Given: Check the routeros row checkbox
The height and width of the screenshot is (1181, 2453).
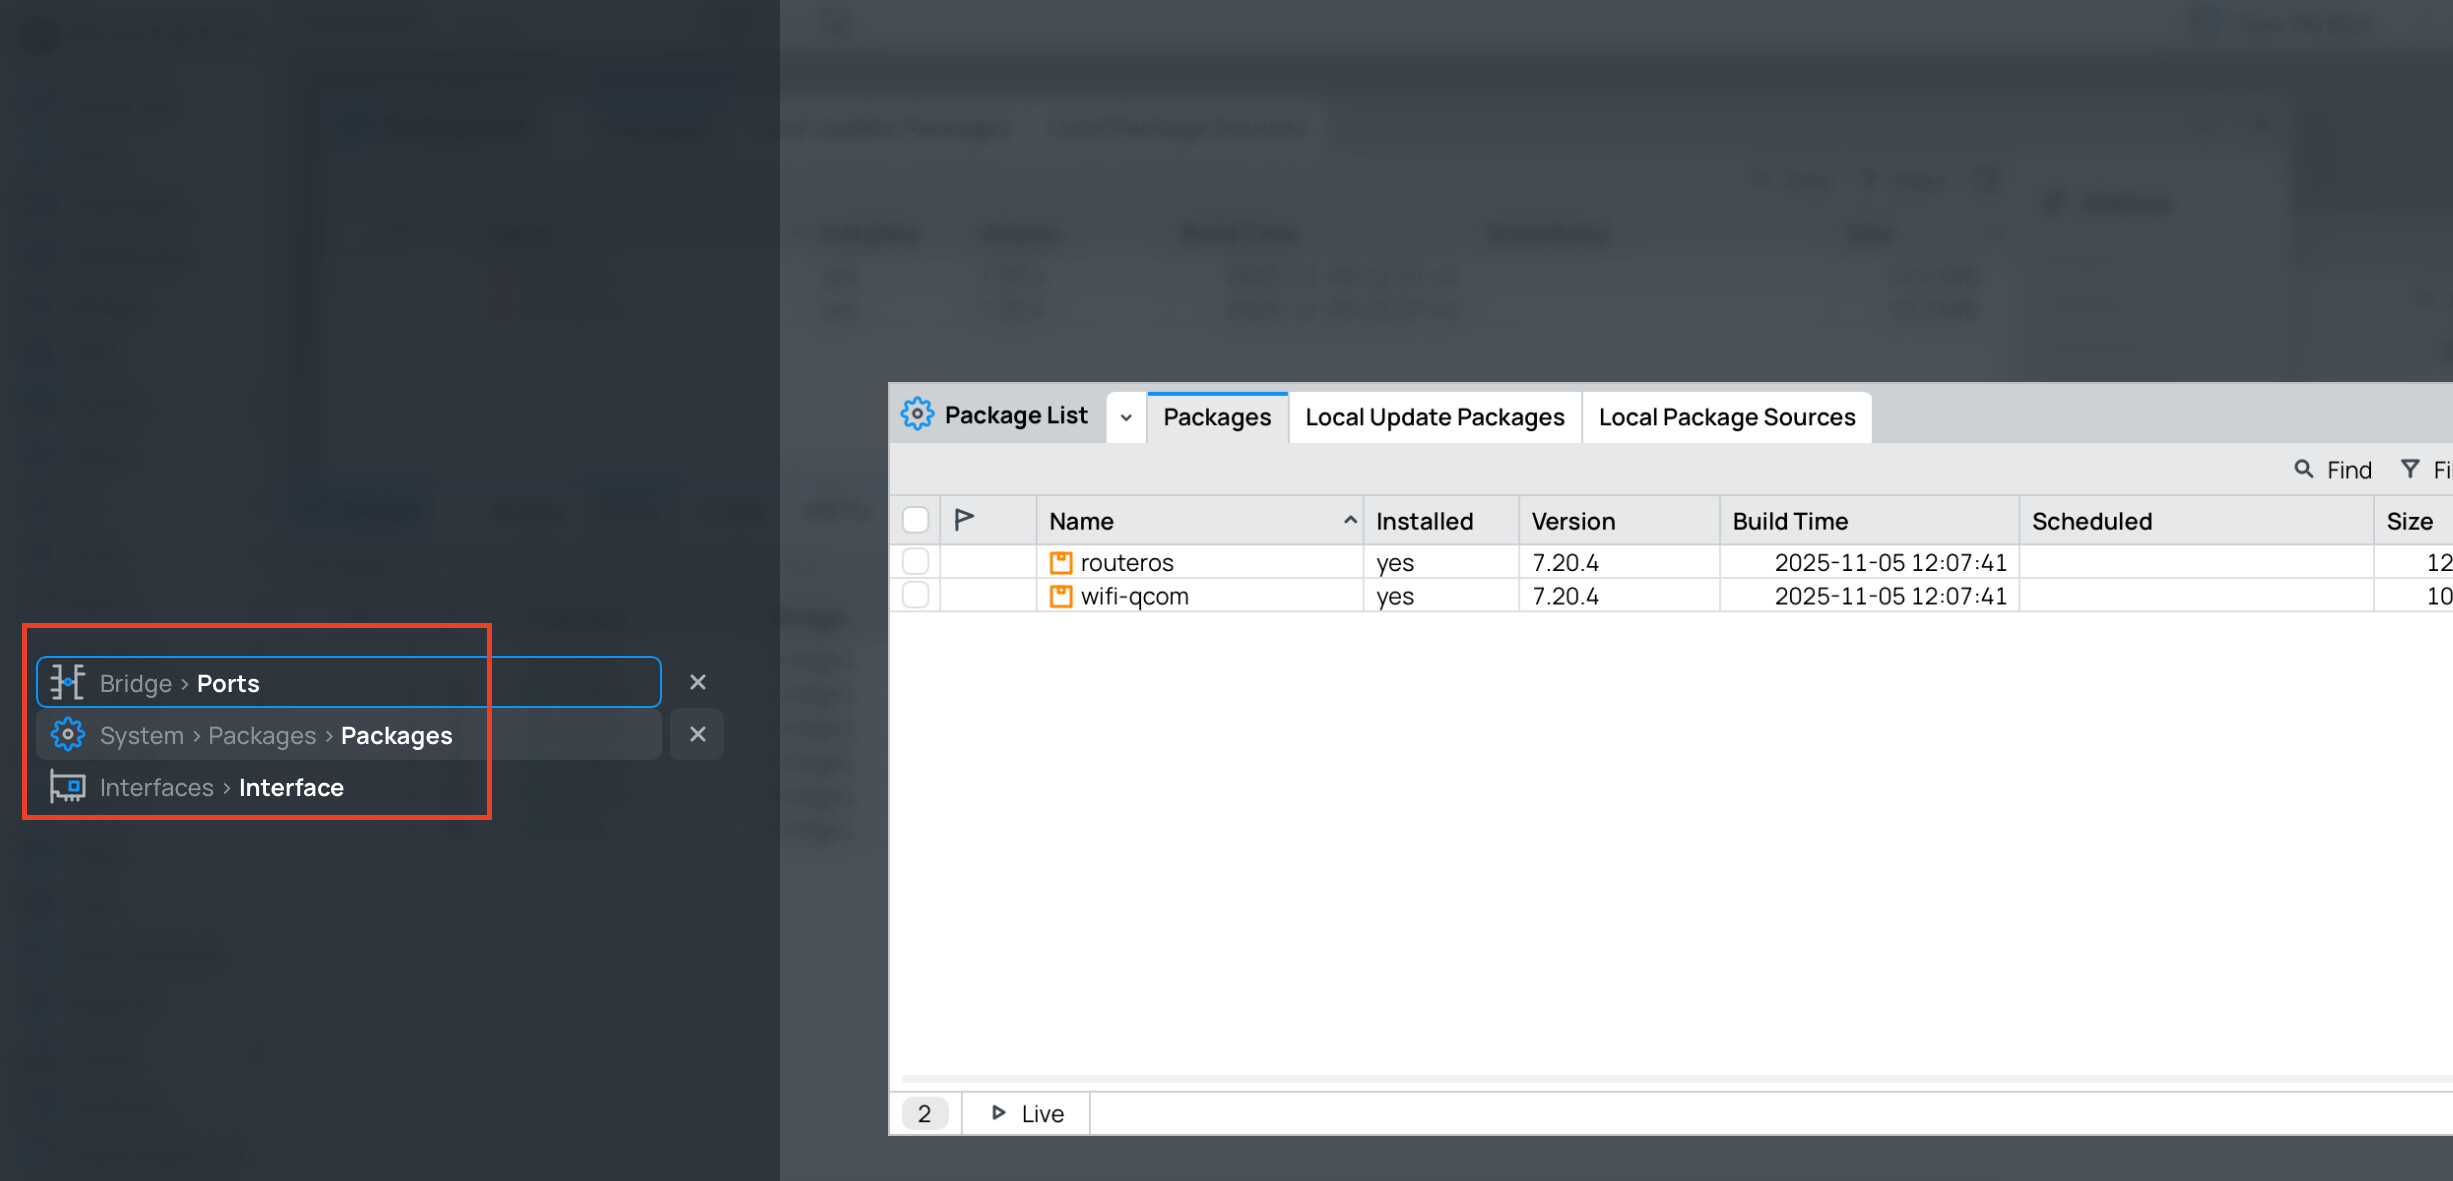Looking at the screenshot, I should coord(915,561).
